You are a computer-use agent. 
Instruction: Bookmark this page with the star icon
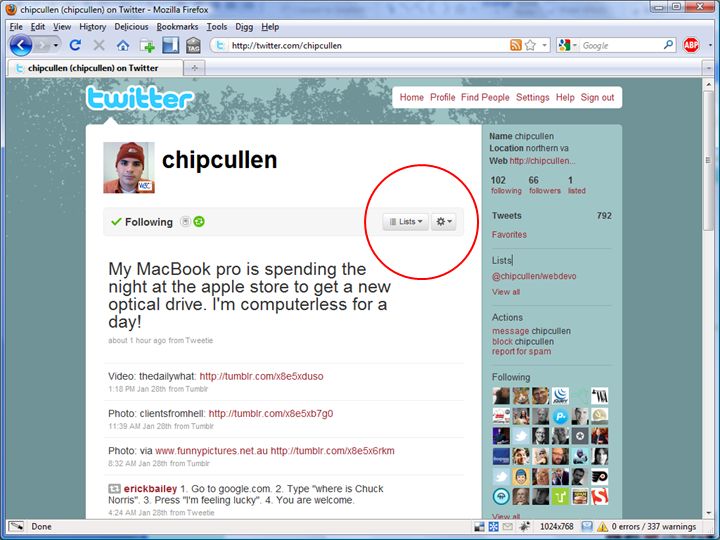(530, 45)
